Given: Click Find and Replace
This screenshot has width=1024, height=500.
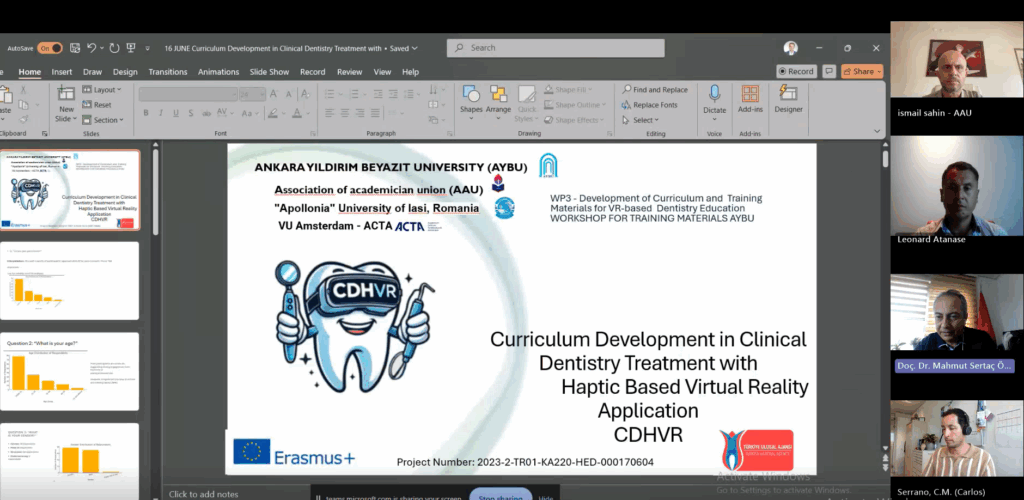Looking at the screenshot, I should click(654, 90).
